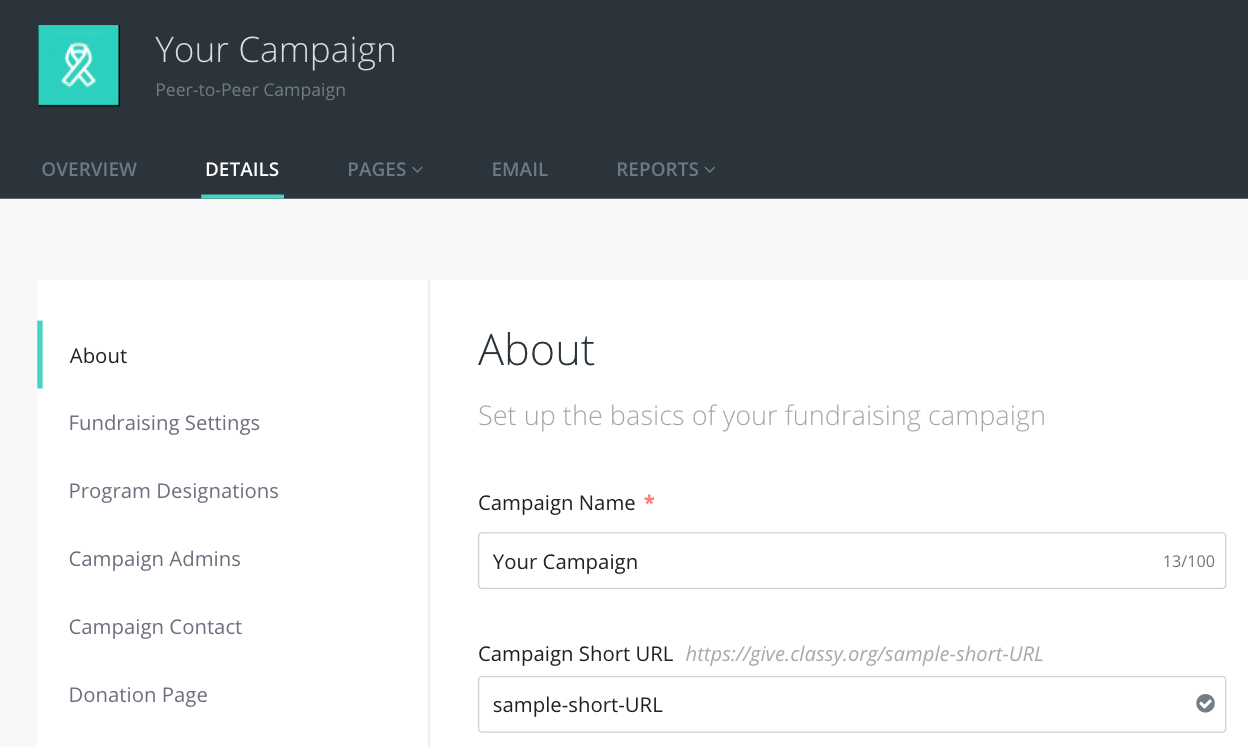Switch to the Overview tab
Screen dimensions: 1248x747
click(x=89, y=170)
